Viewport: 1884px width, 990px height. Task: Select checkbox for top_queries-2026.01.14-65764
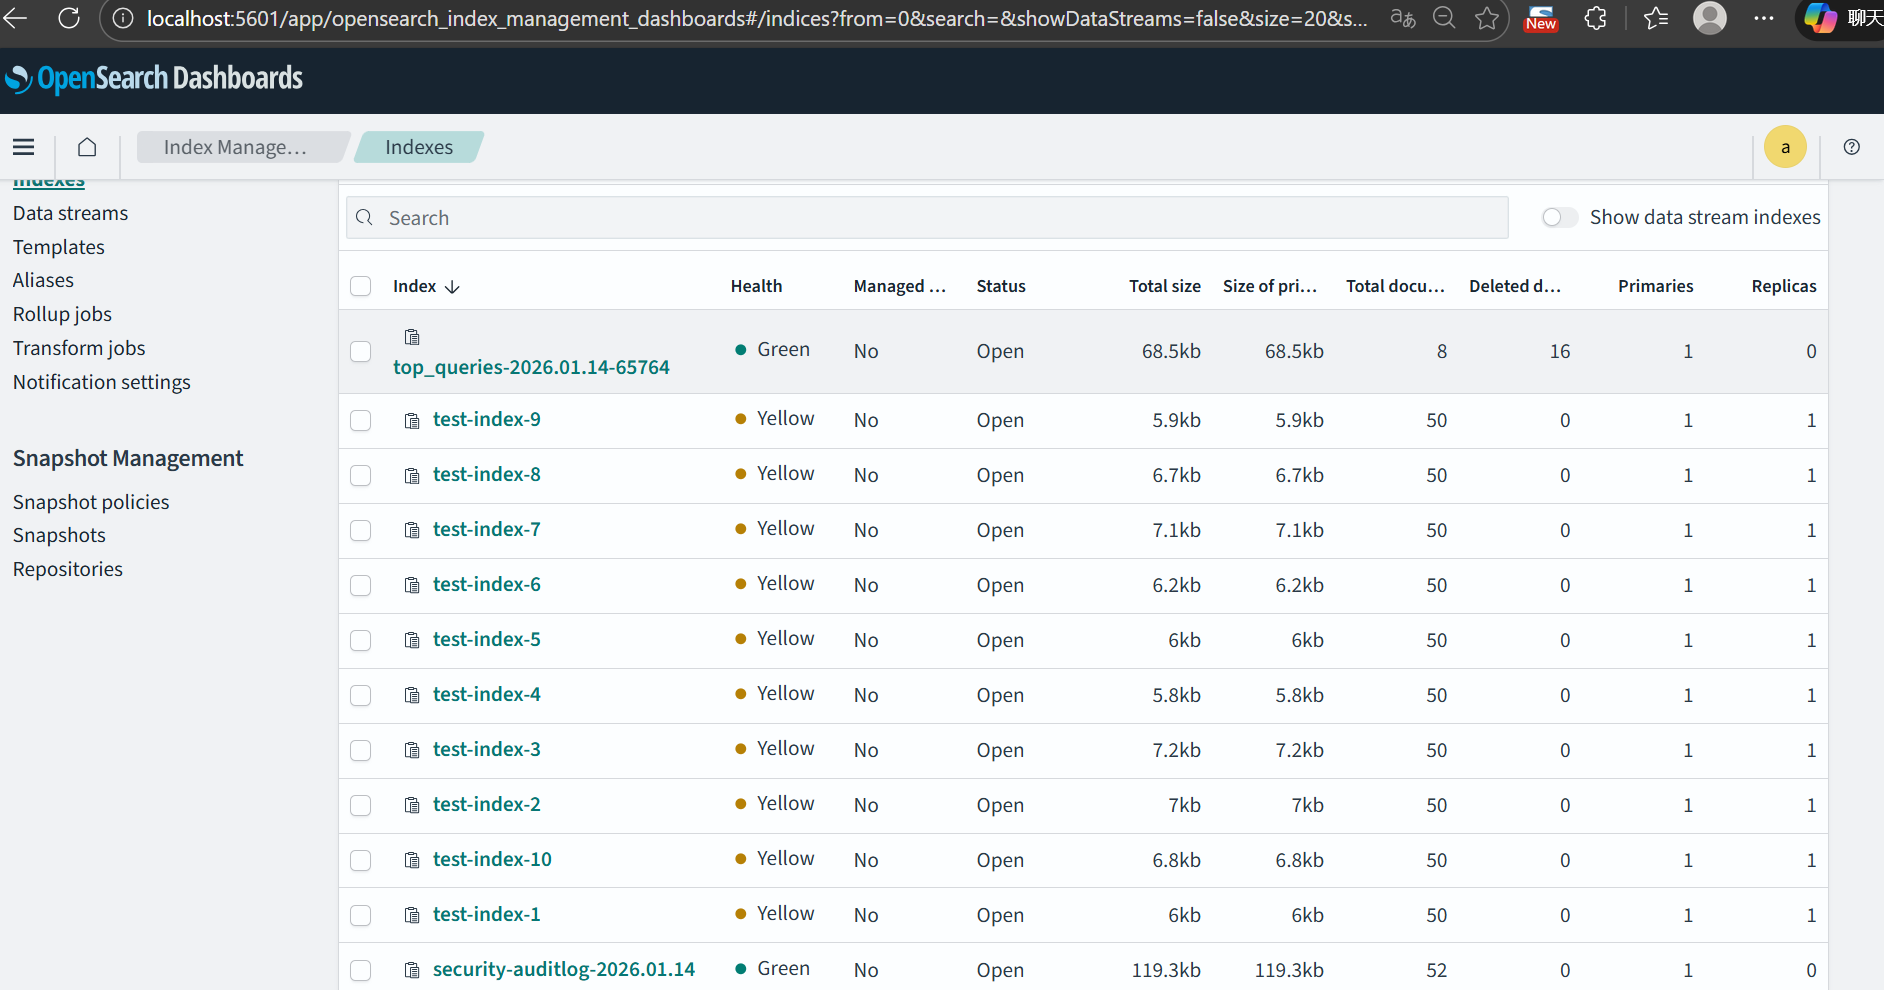tap(361, 351)
